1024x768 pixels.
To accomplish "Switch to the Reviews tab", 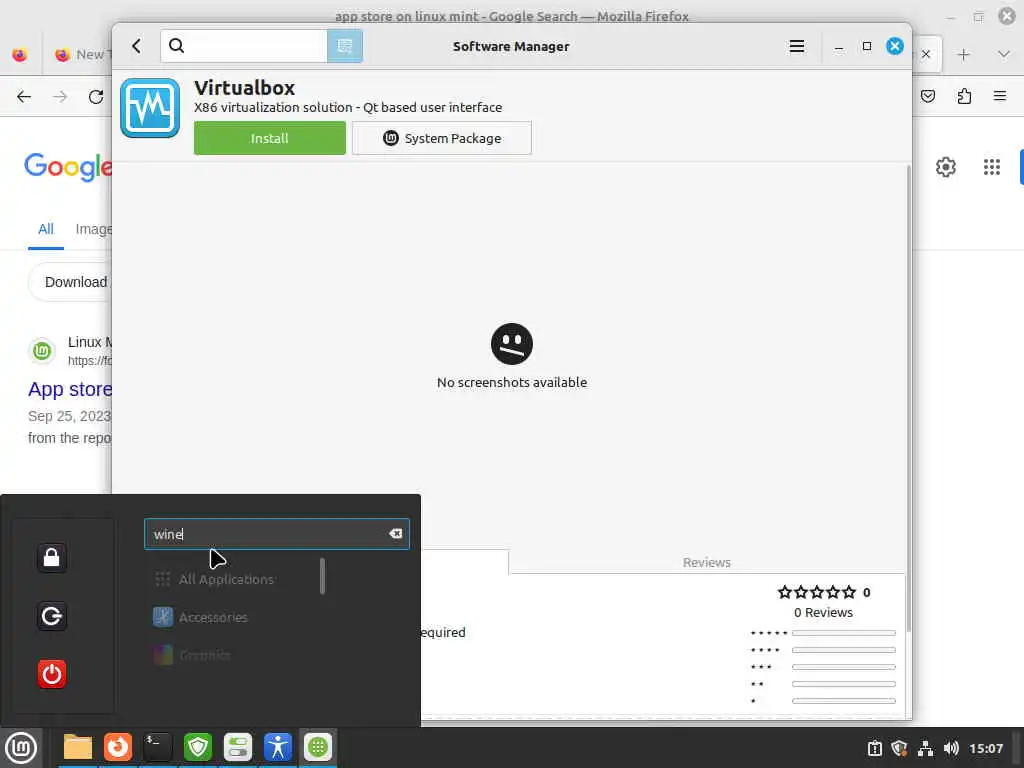I will [x=707, y=562].
